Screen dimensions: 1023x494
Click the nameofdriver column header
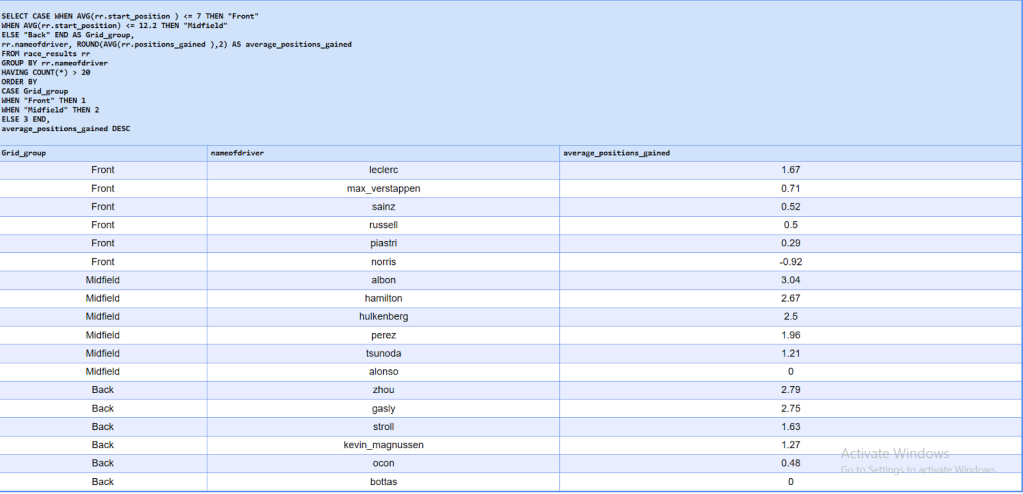[235, 153]
